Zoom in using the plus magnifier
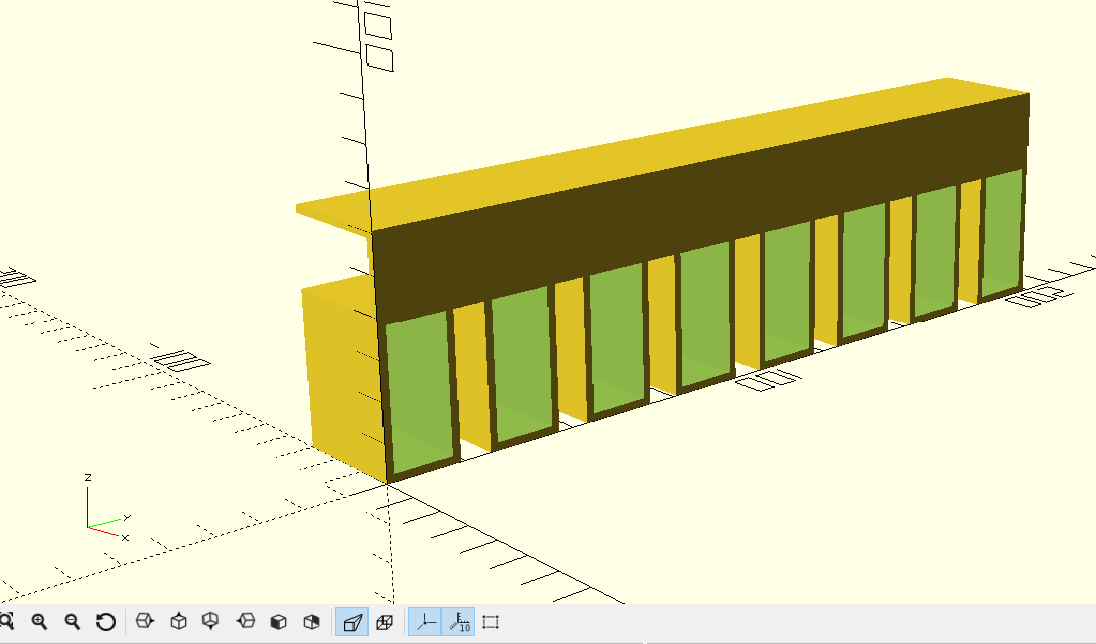 40,622
